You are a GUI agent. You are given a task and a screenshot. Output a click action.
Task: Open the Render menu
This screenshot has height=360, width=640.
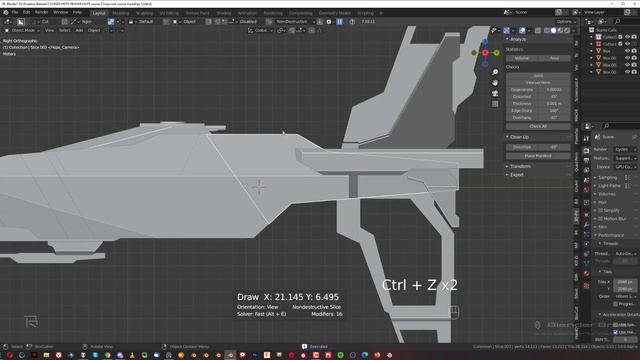(x=41, y=13)
